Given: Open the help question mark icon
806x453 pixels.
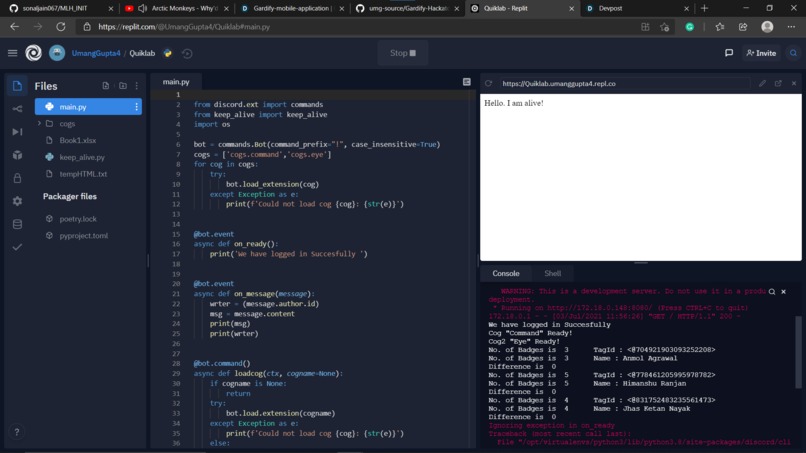Looking at the screenshot, I should pyautogui.click(x=16, y=432).
